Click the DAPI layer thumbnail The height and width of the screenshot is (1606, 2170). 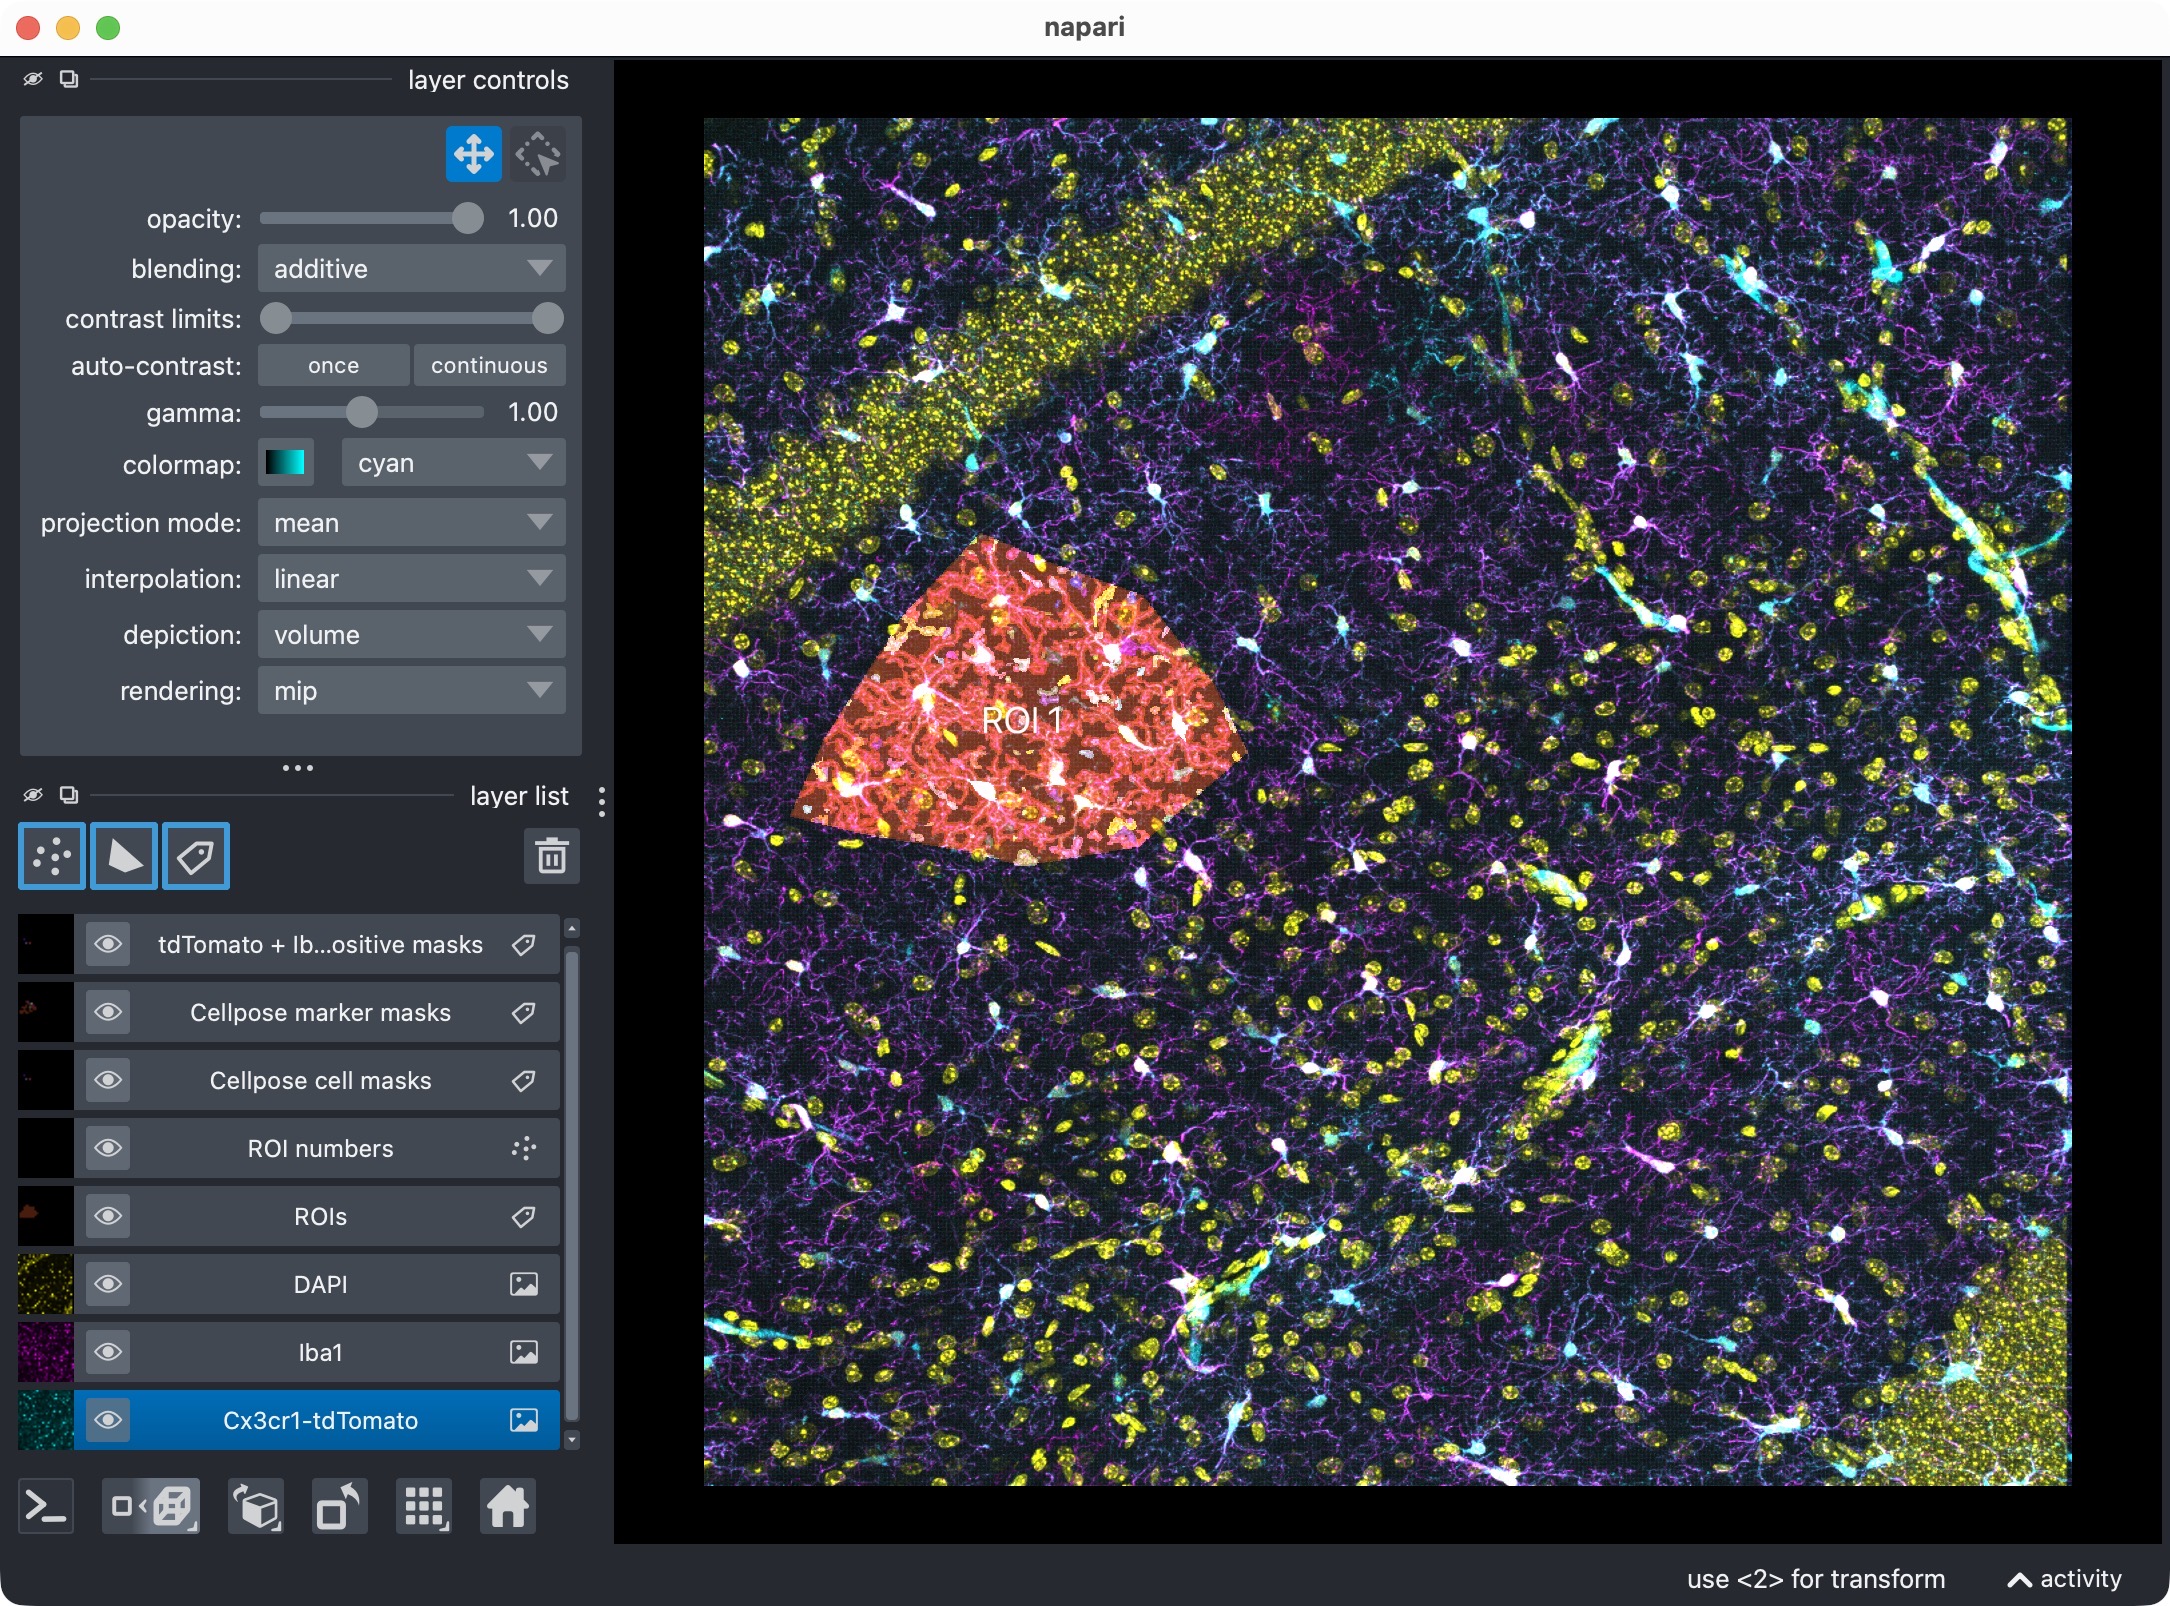(x=46, y=1285)
